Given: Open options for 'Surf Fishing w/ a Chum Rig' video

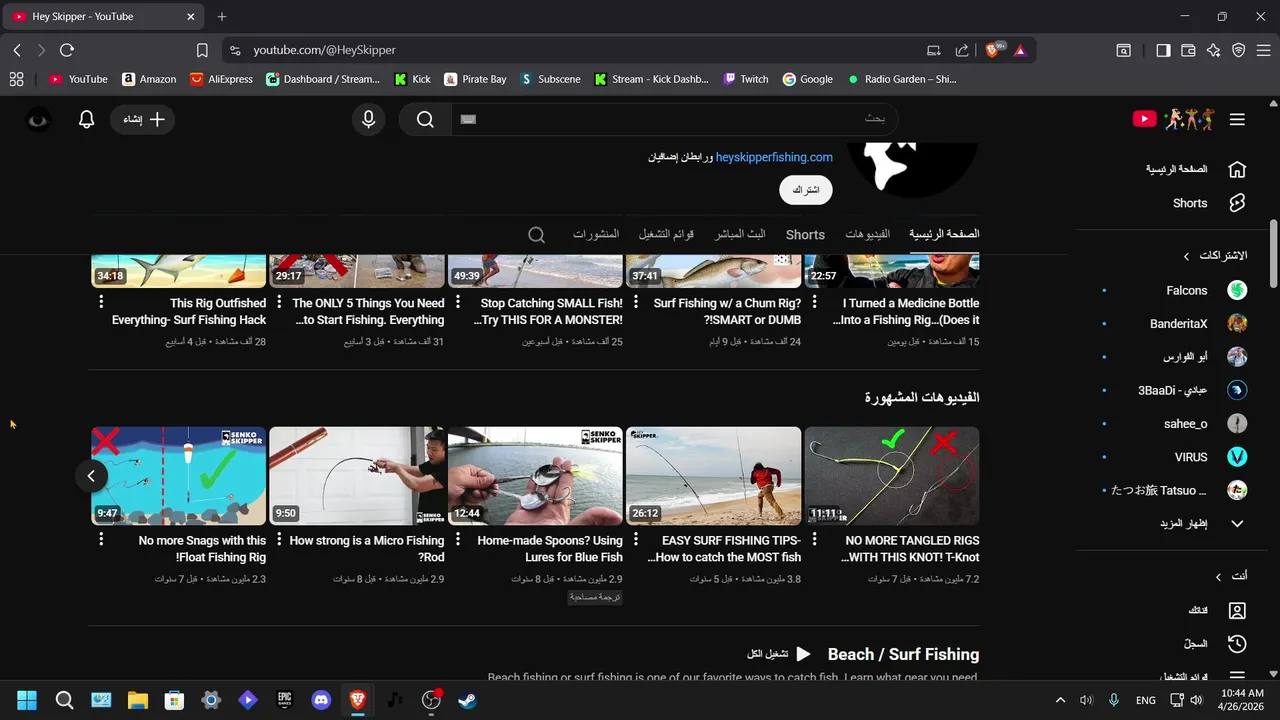Looking at the screenshot, I should pos(636,303).
